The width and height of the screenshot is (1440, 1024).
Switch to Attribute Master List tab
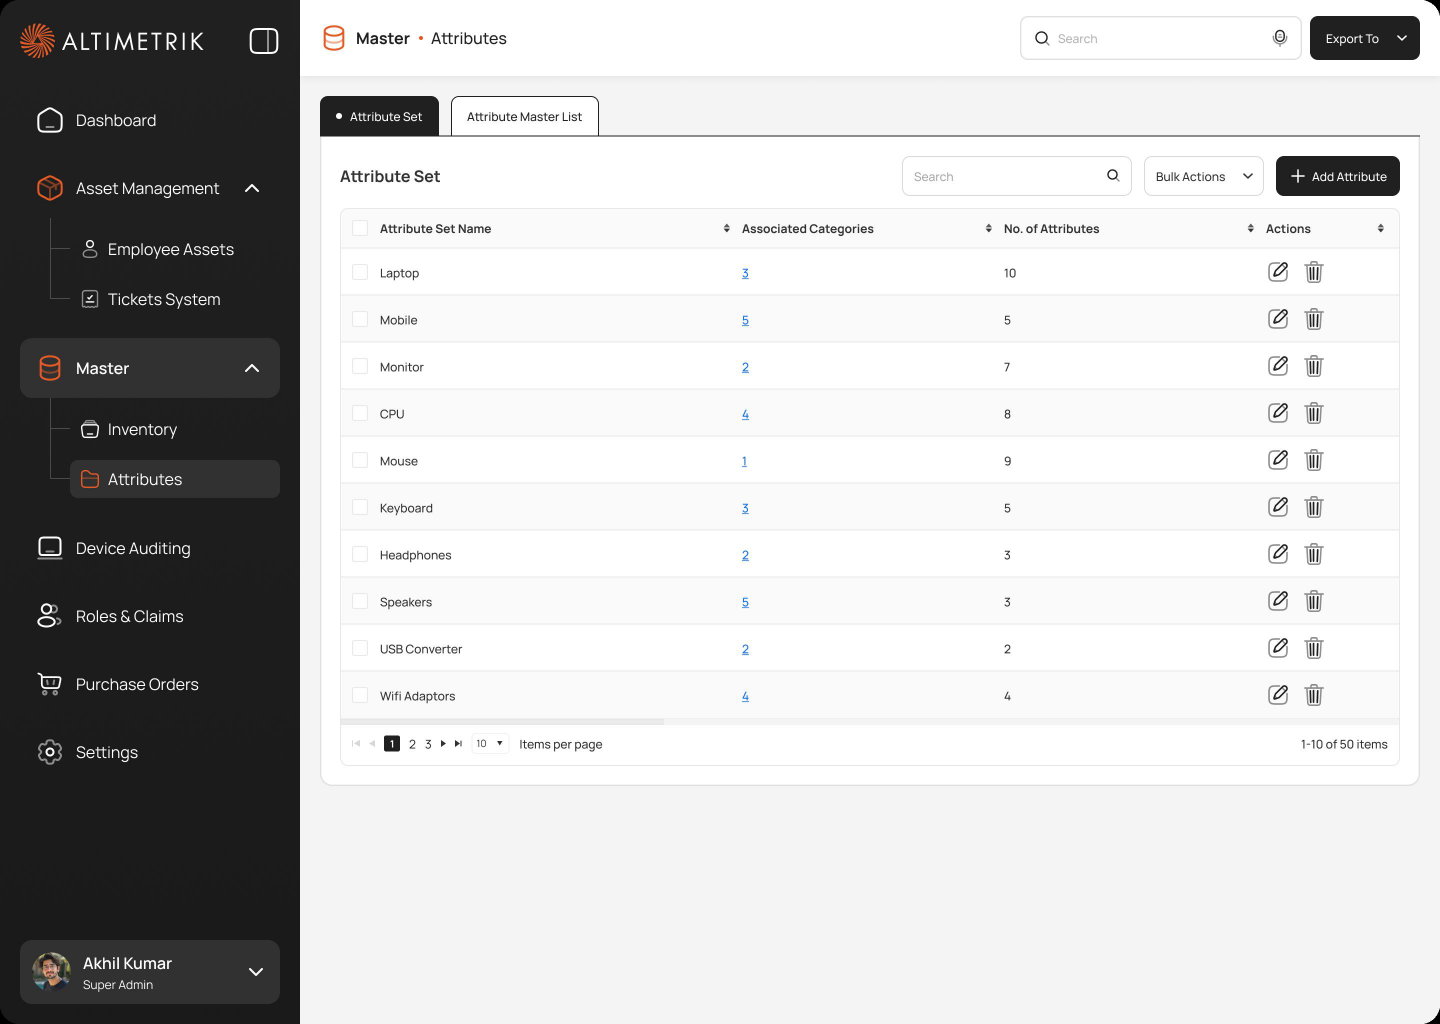[x=525, y=116]
